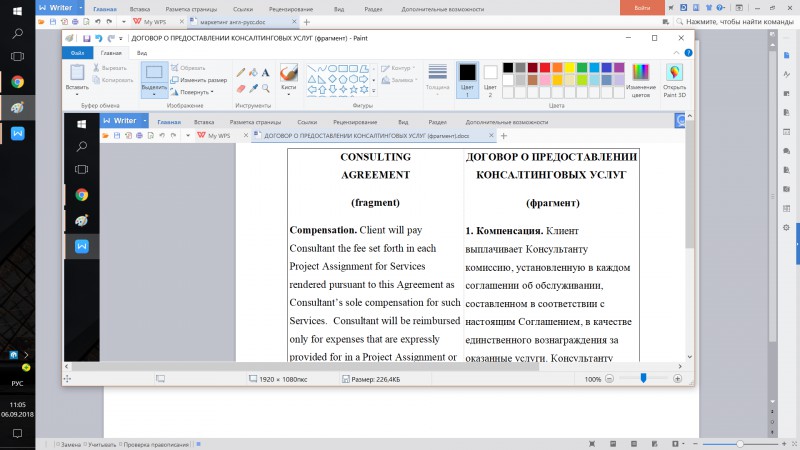Viewport: 800px width, 450px height.
Task: Click the Paste (Вставить) icon
Action: pos(76,73)
